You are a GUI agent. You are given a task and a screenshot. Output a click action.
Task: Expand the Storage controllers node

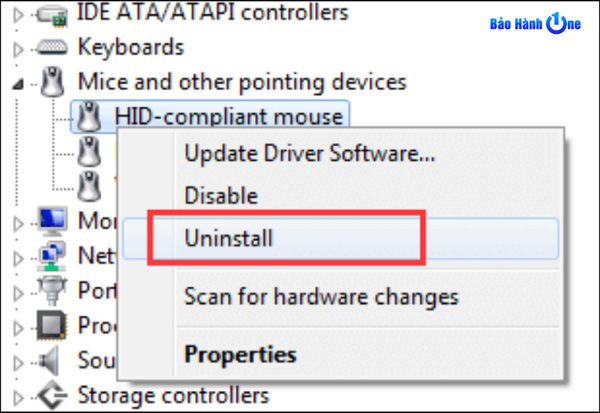[x=19, y=396]
